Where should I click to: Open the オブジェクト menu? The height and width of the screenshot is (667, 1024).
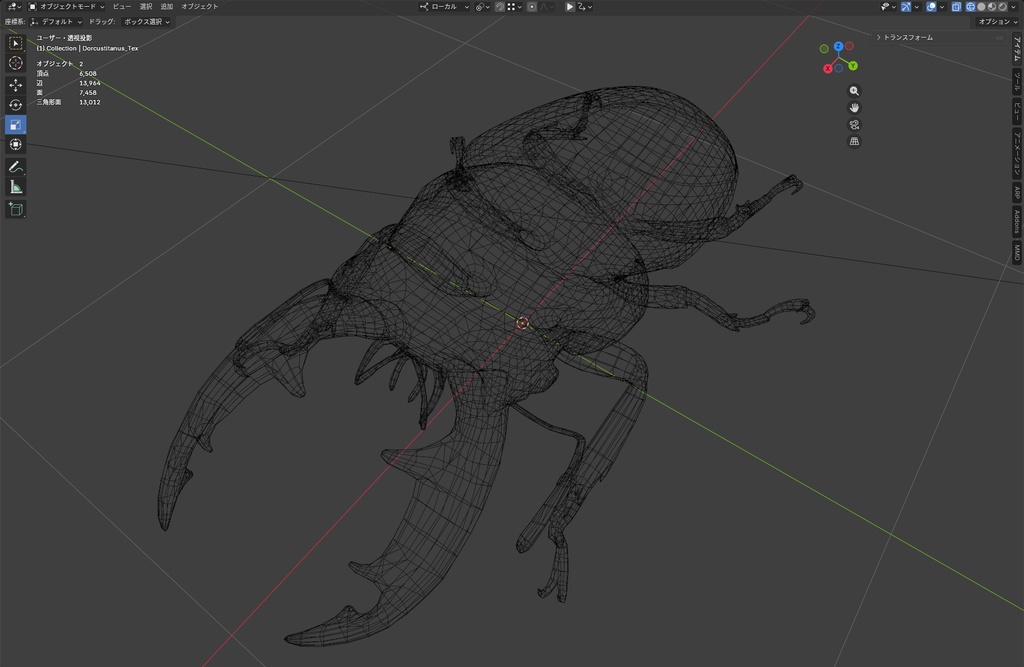(x=199, y=7)
